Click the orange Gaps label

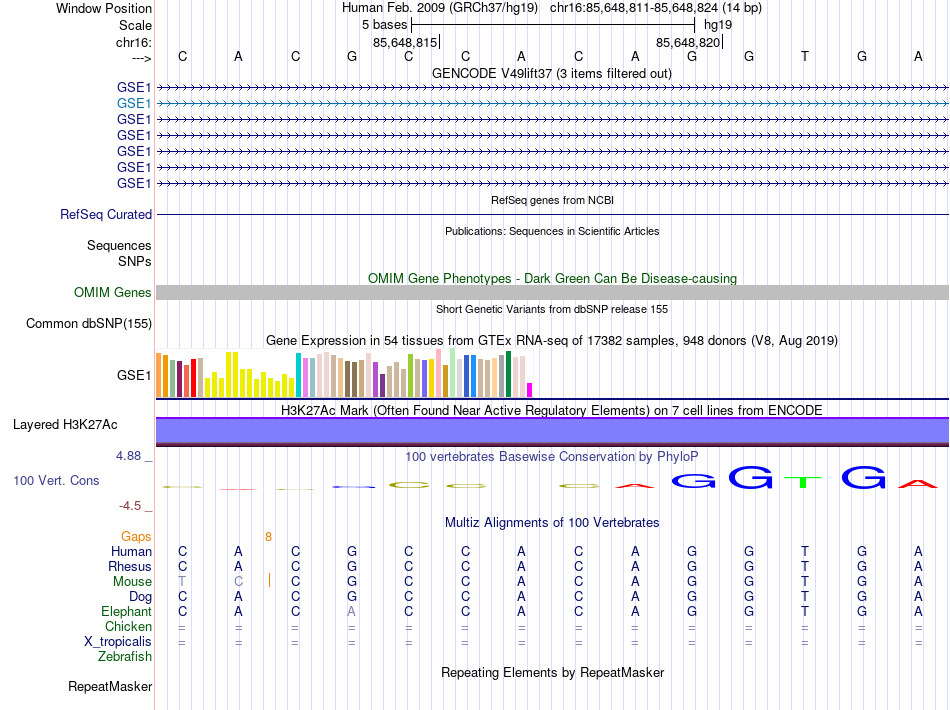click(136, 536)
